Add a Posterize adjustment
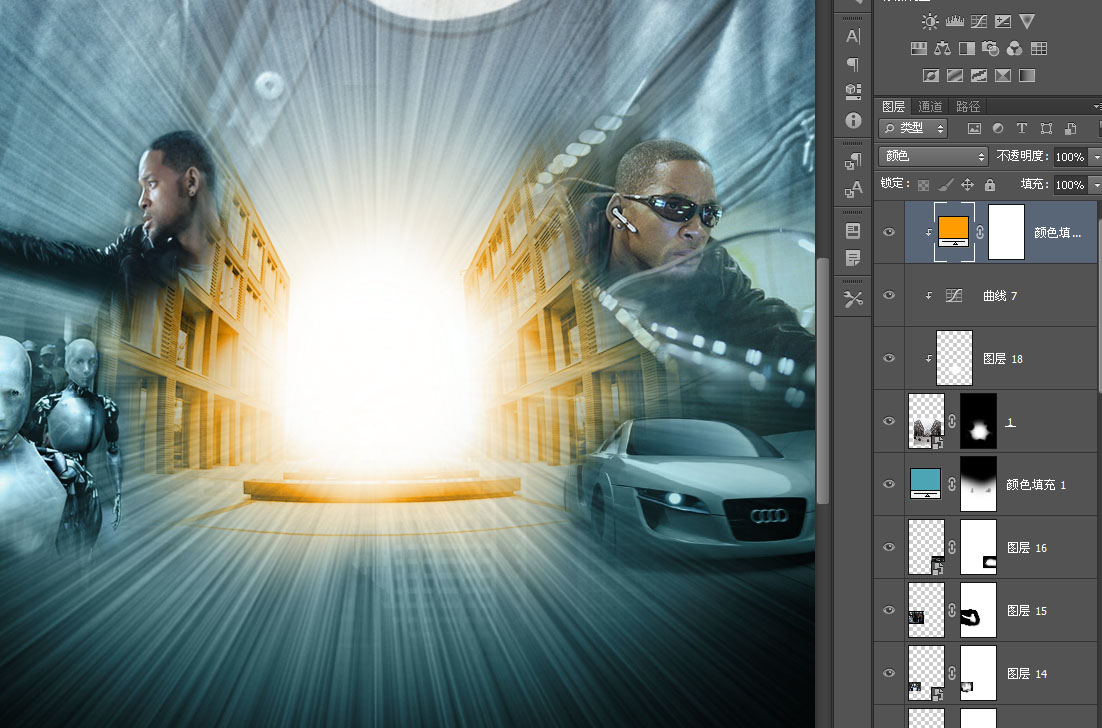Screen dimensions: 1102x728 tap(954, 75)
